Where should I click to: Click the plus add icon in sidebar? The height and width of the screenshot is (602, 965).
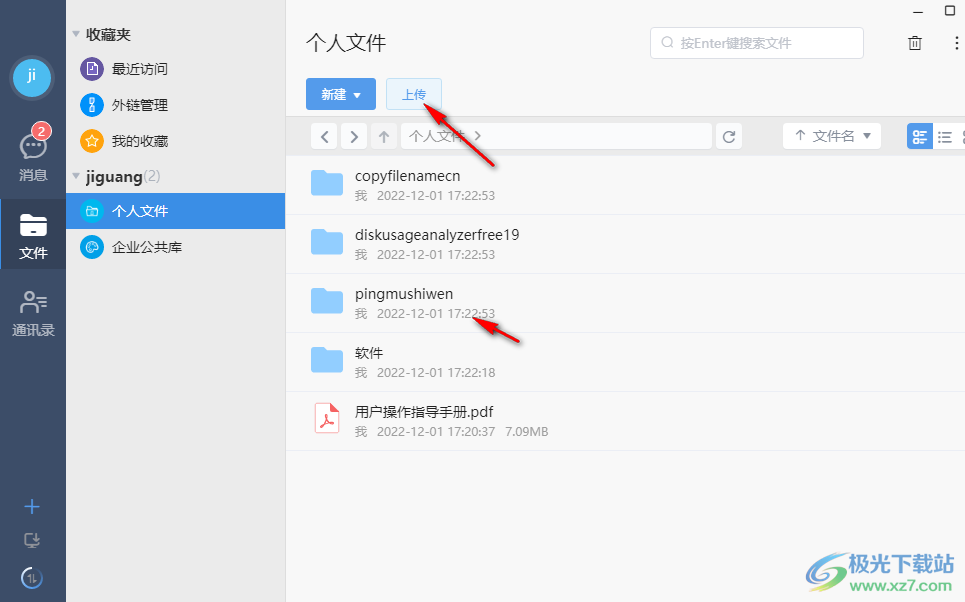click(32, 507)
